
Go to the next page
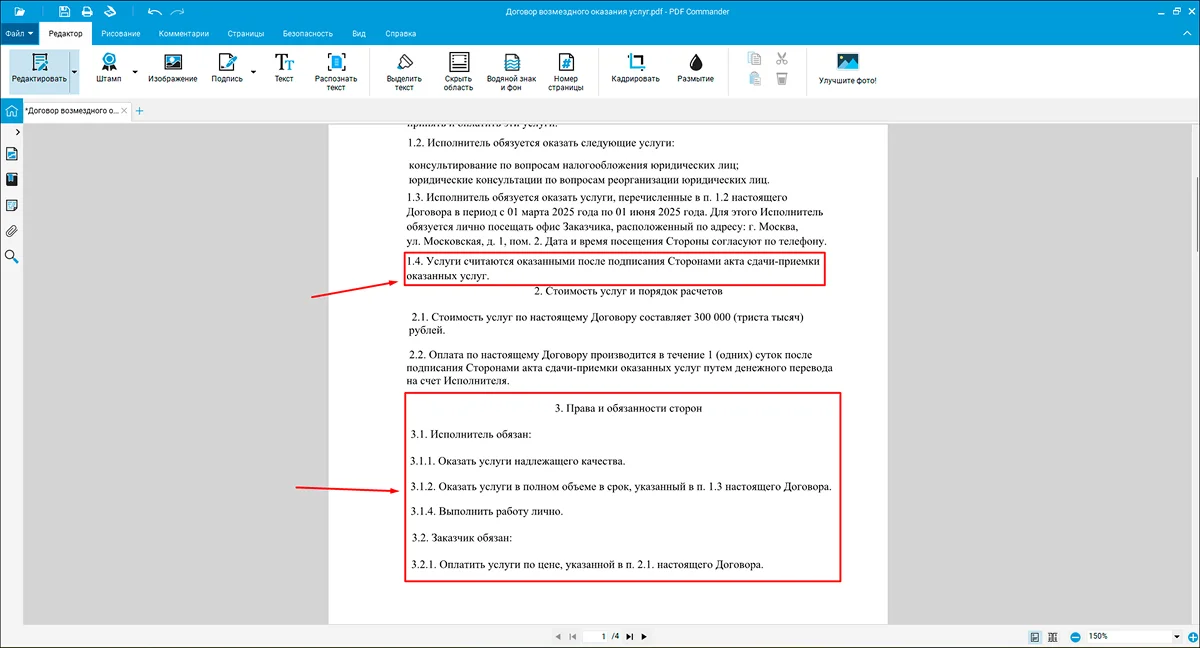(645, 636)
